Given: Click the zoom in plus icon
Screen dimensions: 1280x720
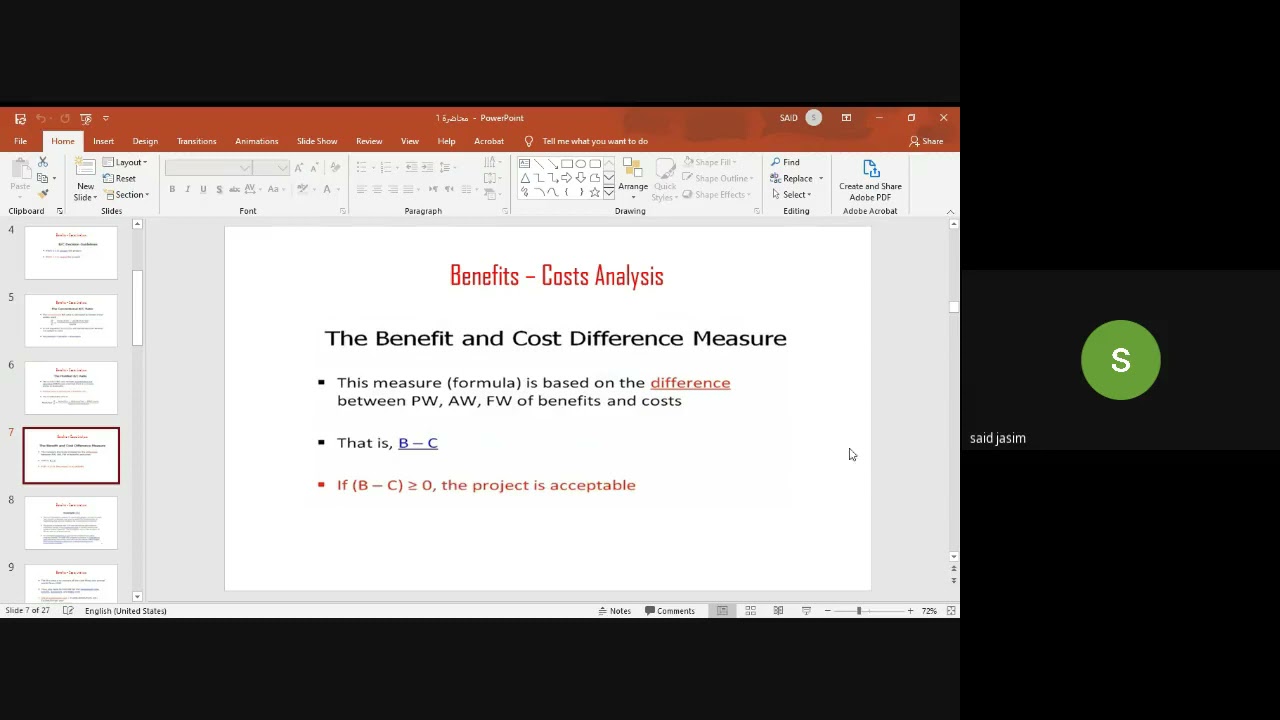Looking at the screenshot, I should point(910,611).
